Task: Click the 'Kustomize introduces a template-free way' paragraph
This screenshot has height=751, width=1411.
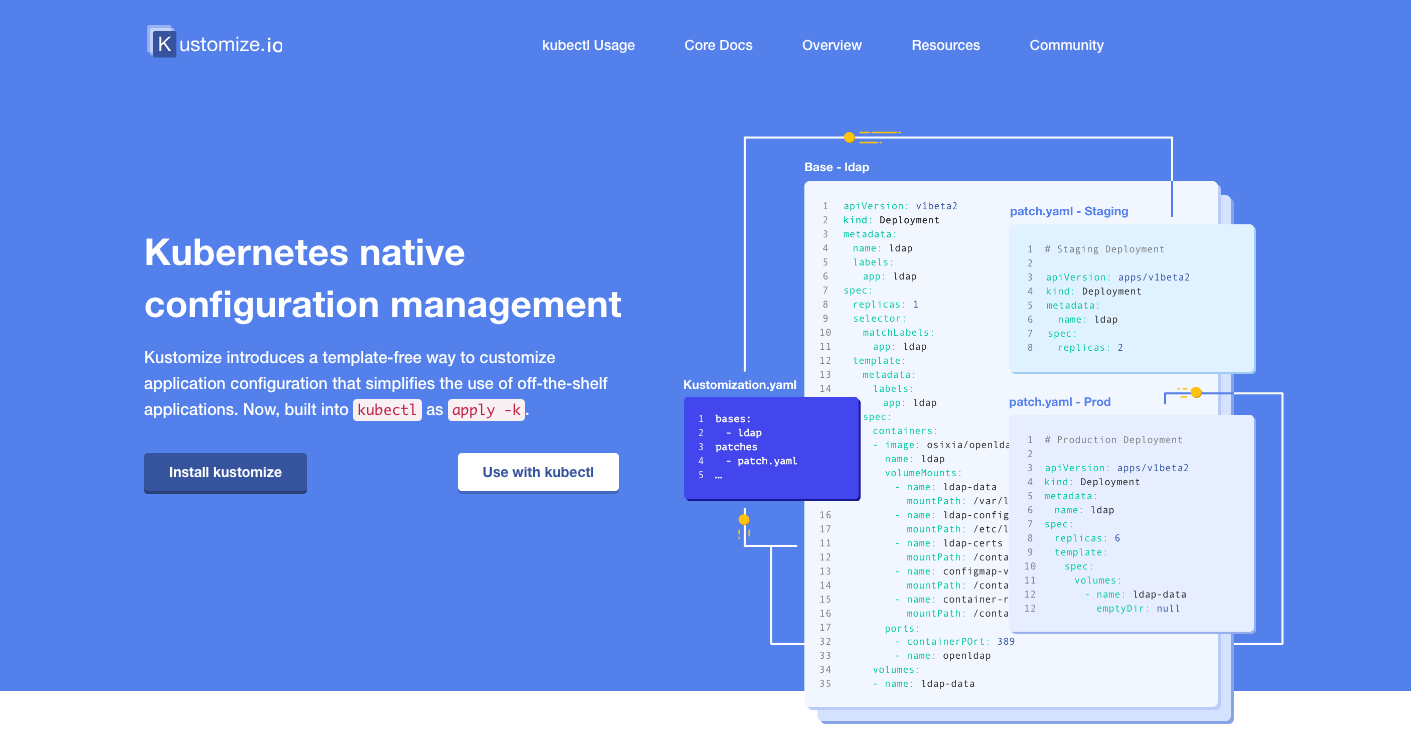Action: [x=376, y=383]
